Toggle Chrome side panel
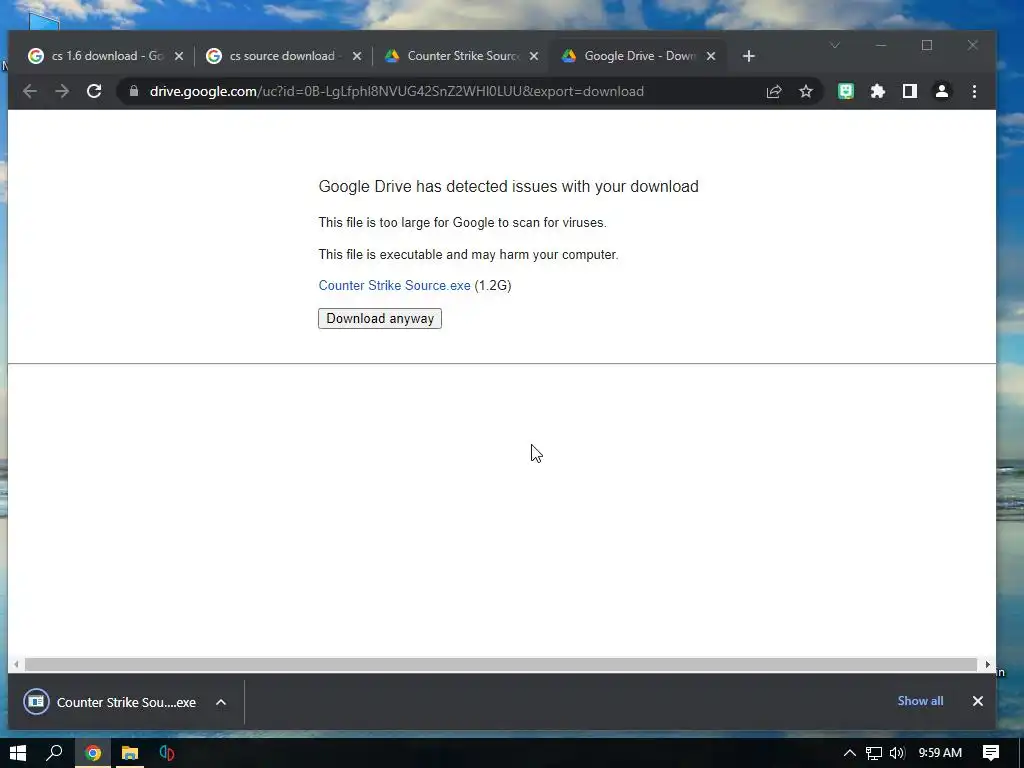The image size is (1024, 768). pyautogui.click(x=910, y=91)
